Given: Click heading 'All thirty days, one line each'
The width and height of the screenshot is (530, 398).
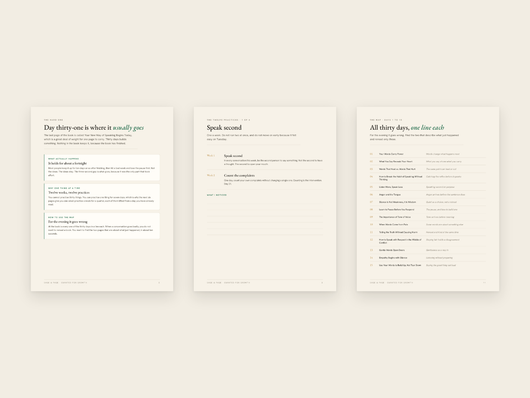Looking at the screenshot, I should (407, 127).
